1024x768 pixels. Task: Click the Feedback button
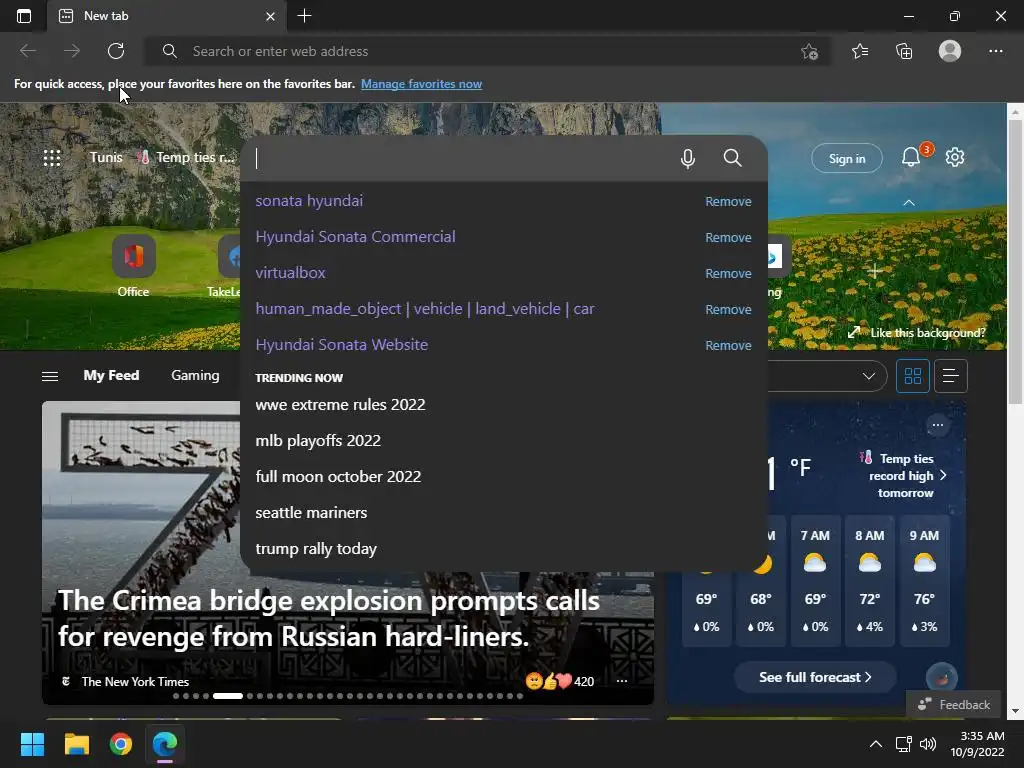click(953, 705)
